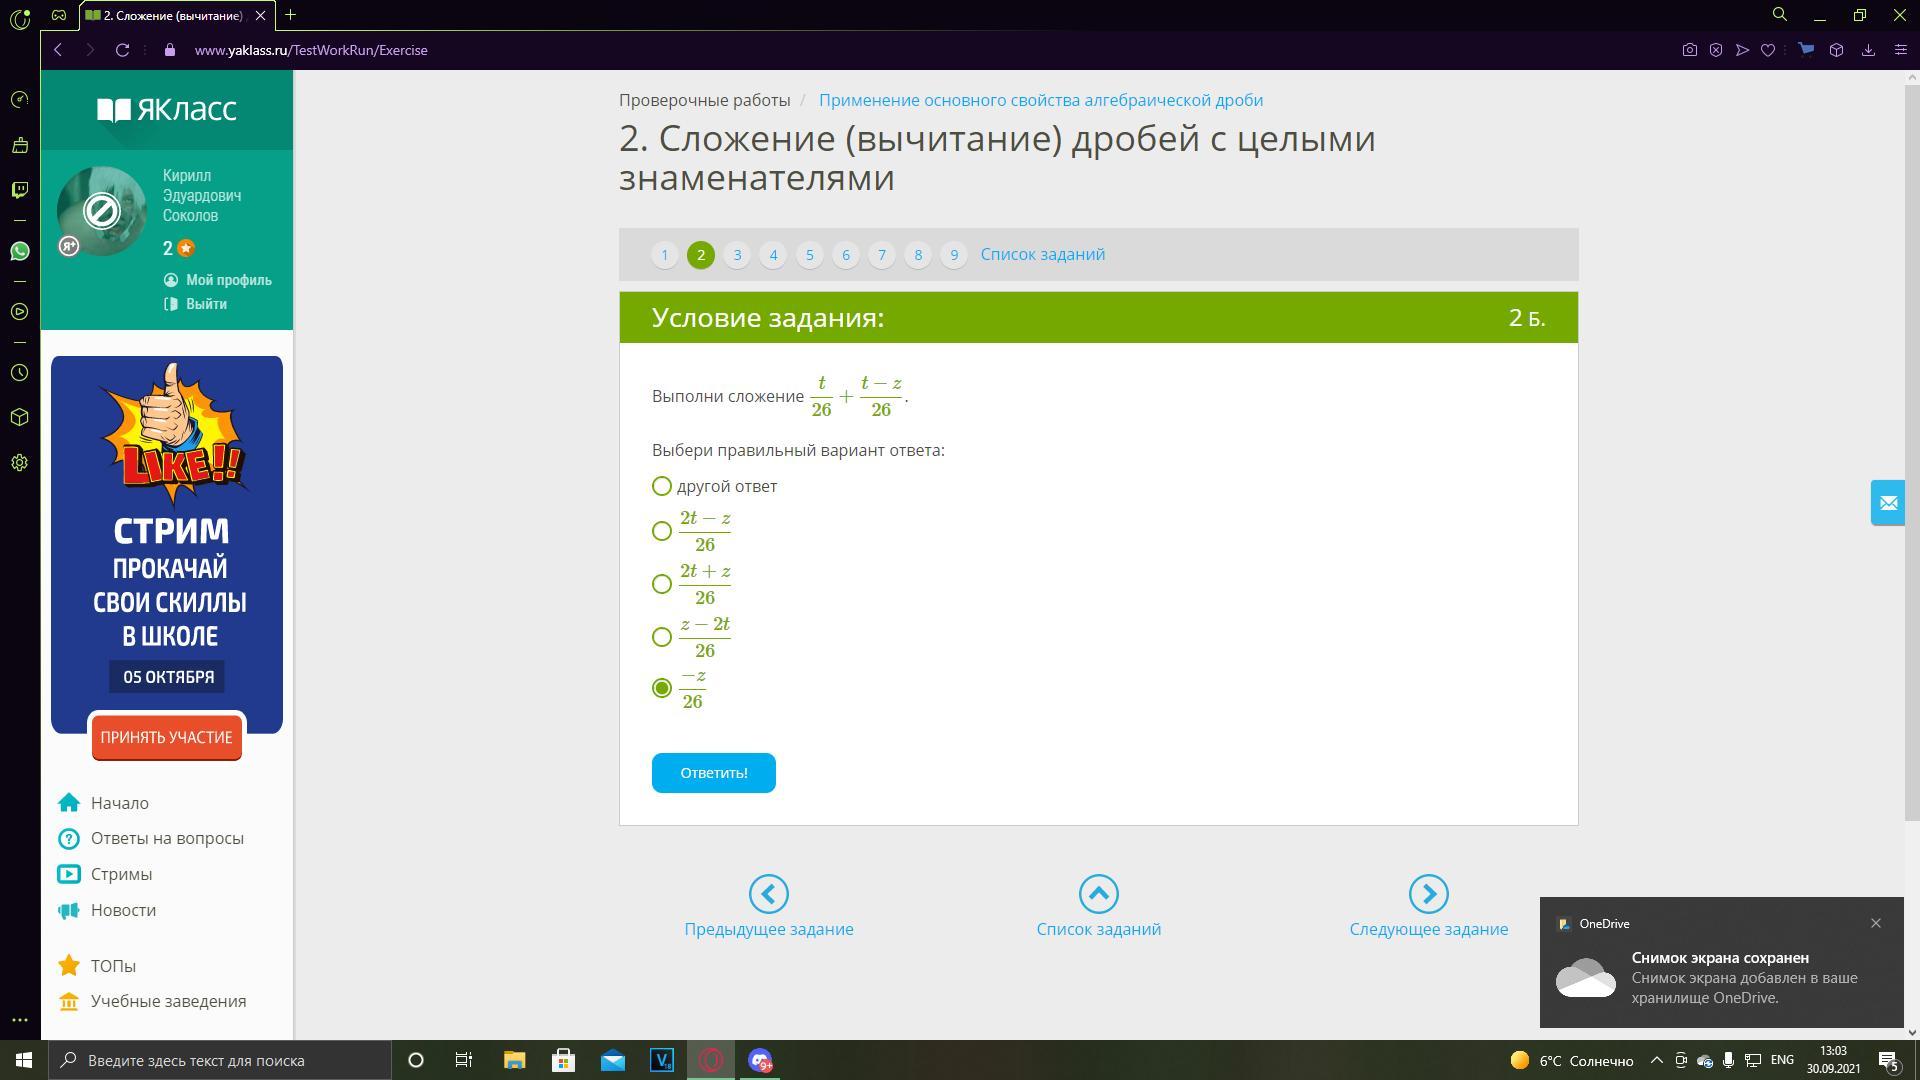This screenshot has width=1920, height=1080.
Task: Open Twitch icon in browser sidebar
Action: [20, 190]
